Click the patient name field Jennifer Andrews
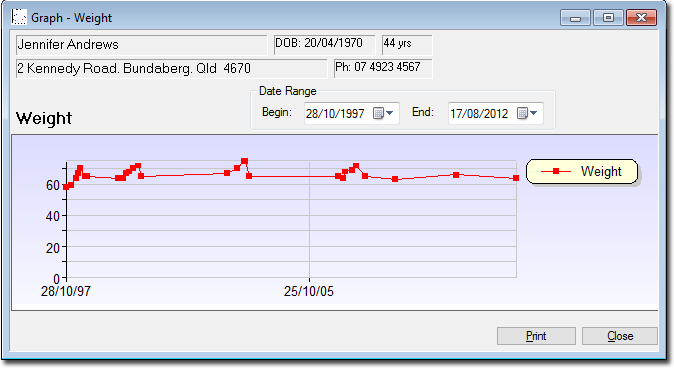Viewport: 674px width, 368px height. [141, 45]
